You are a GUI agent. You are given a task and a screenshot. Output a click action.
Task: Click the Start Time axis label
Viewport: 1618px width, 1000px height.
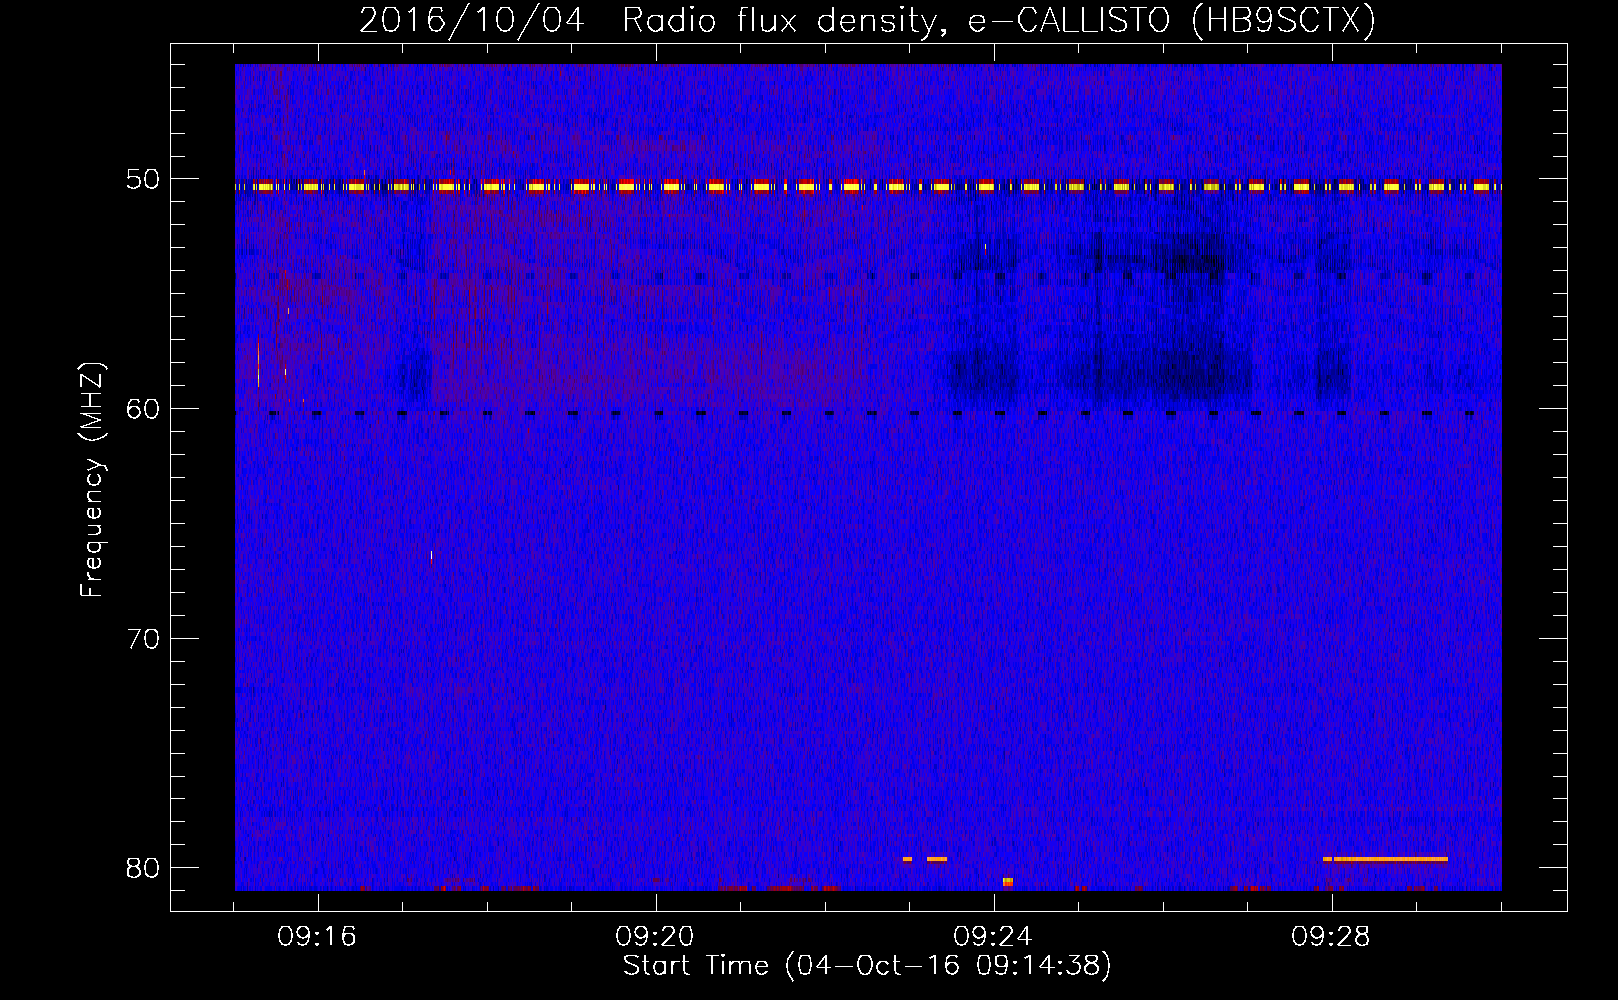[x=867, y=966]
